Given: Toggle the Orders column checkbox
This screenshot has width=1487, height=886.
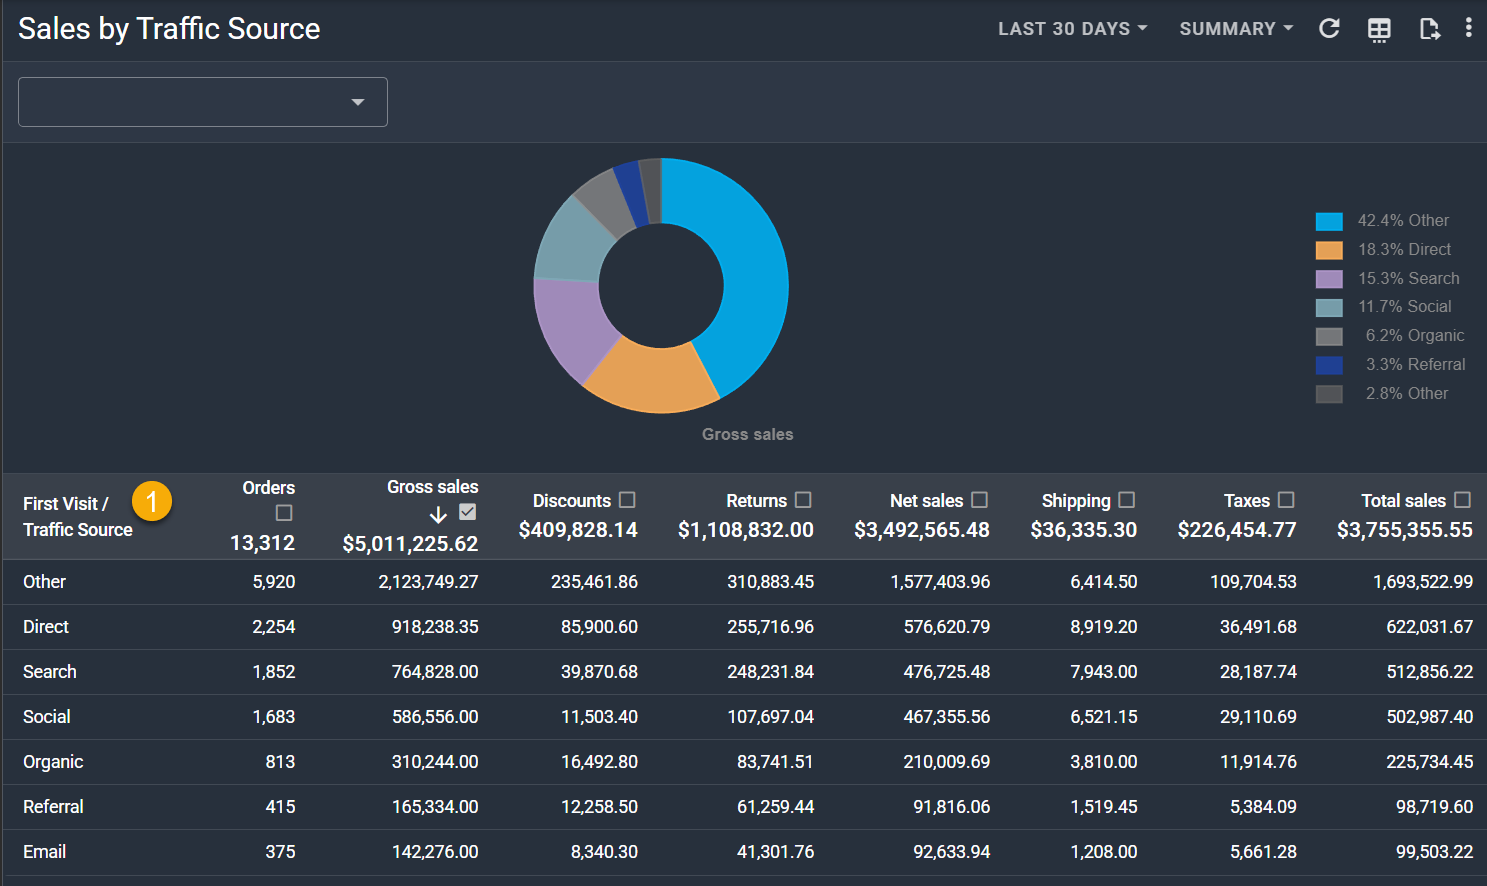Looking at the screenshot, I should click(284, 513).
